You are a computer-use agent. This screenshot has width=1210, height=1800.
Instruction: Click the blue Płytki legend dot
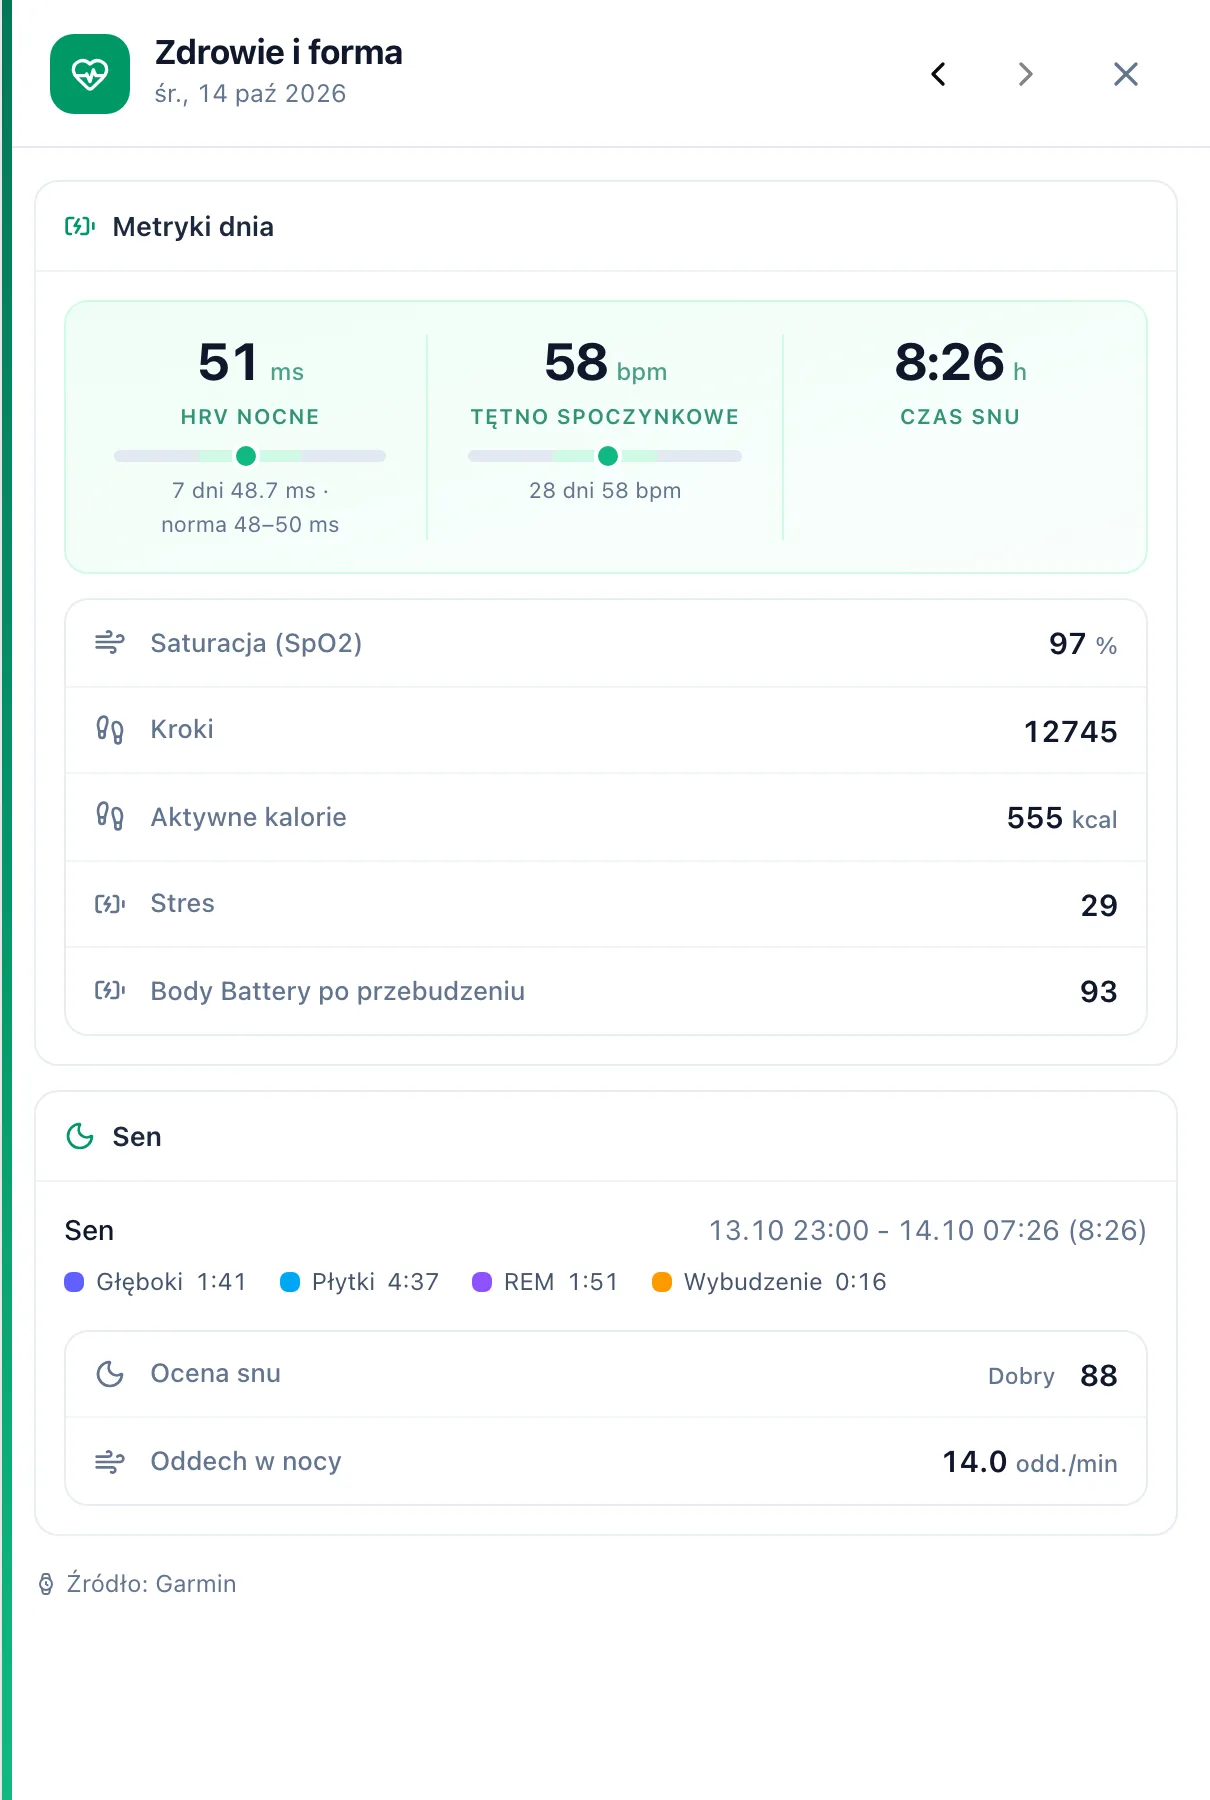(290, 1282)
